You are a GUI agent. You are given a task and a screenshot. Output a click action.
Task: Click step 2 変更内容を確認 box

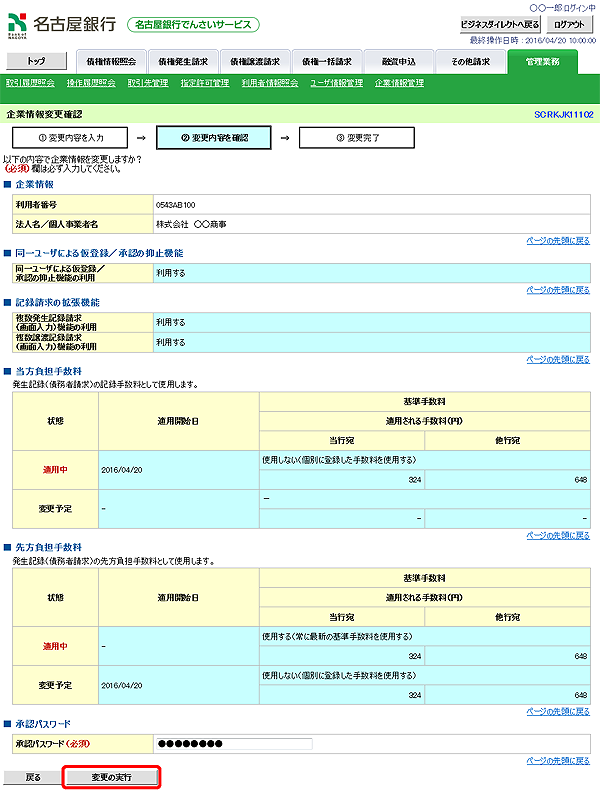point(214,138)
